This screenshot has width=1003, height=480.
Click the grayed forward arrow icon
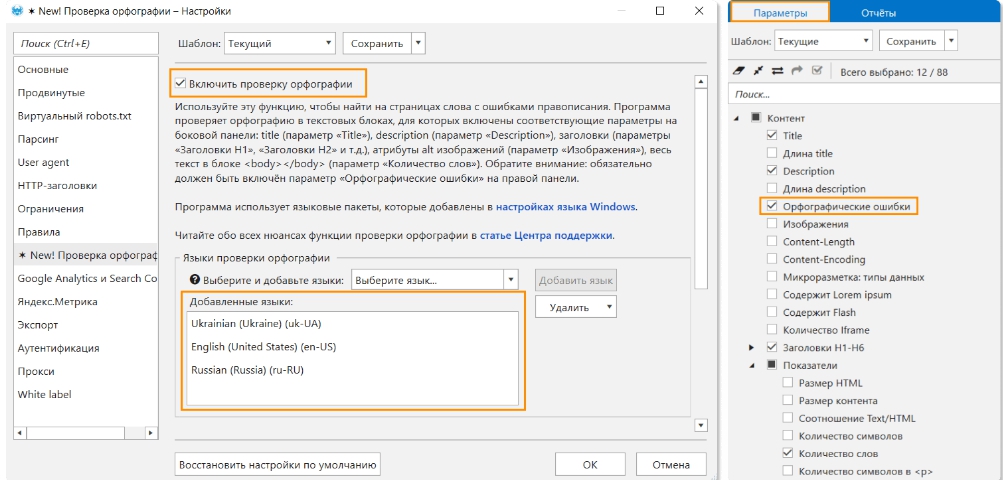[x=797, y=71]
